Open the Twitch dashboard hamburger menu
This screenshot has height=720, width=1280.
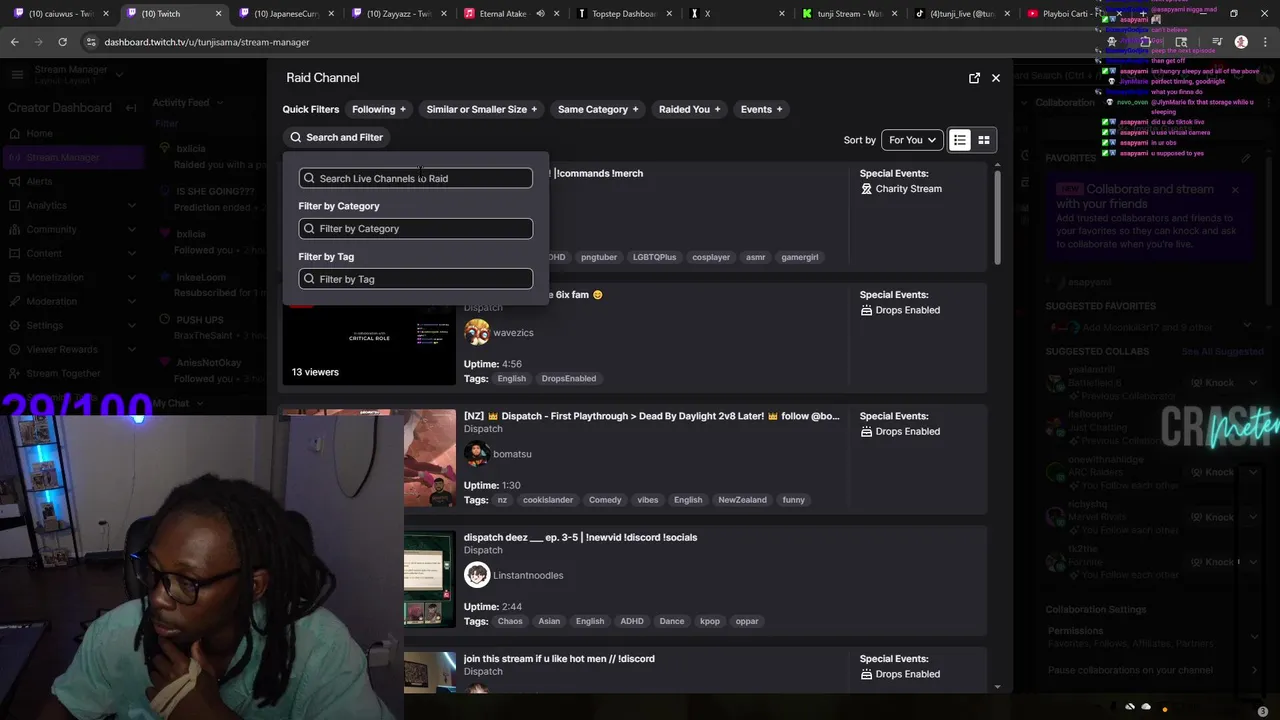click(x=17, y=74)
